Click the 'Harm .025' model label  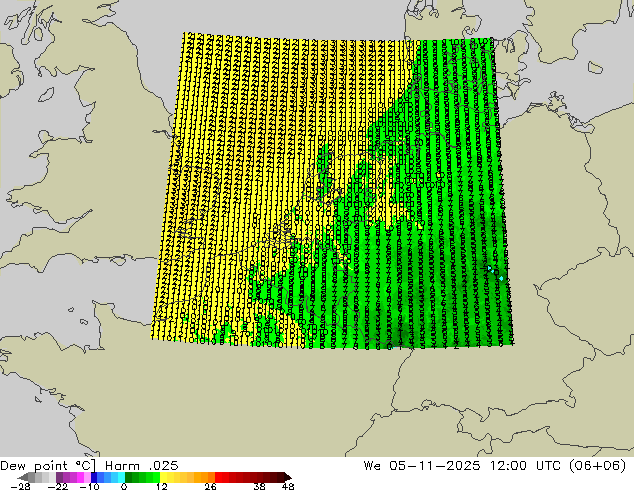(x=142, y=466)
